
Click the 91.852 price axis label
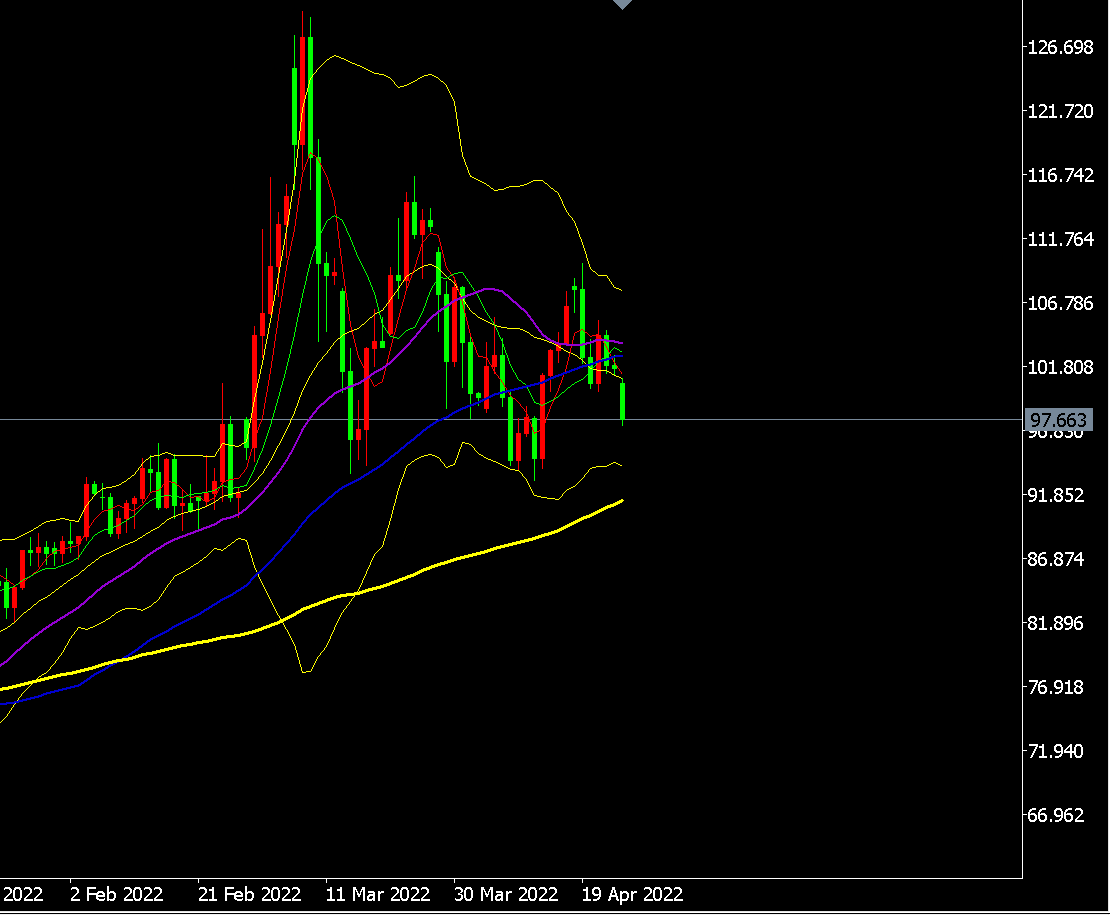pos(1060,495)
